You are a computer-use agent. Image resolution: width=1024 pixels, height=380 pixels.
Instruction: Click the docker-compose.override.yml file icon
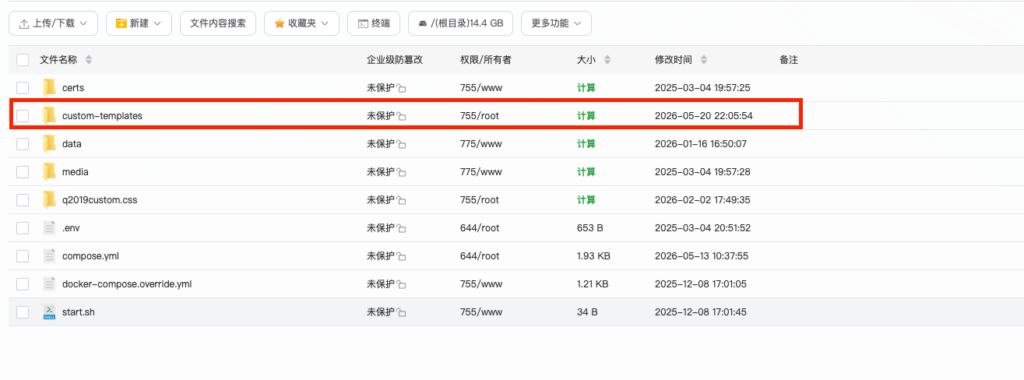(x=49, y=284)
